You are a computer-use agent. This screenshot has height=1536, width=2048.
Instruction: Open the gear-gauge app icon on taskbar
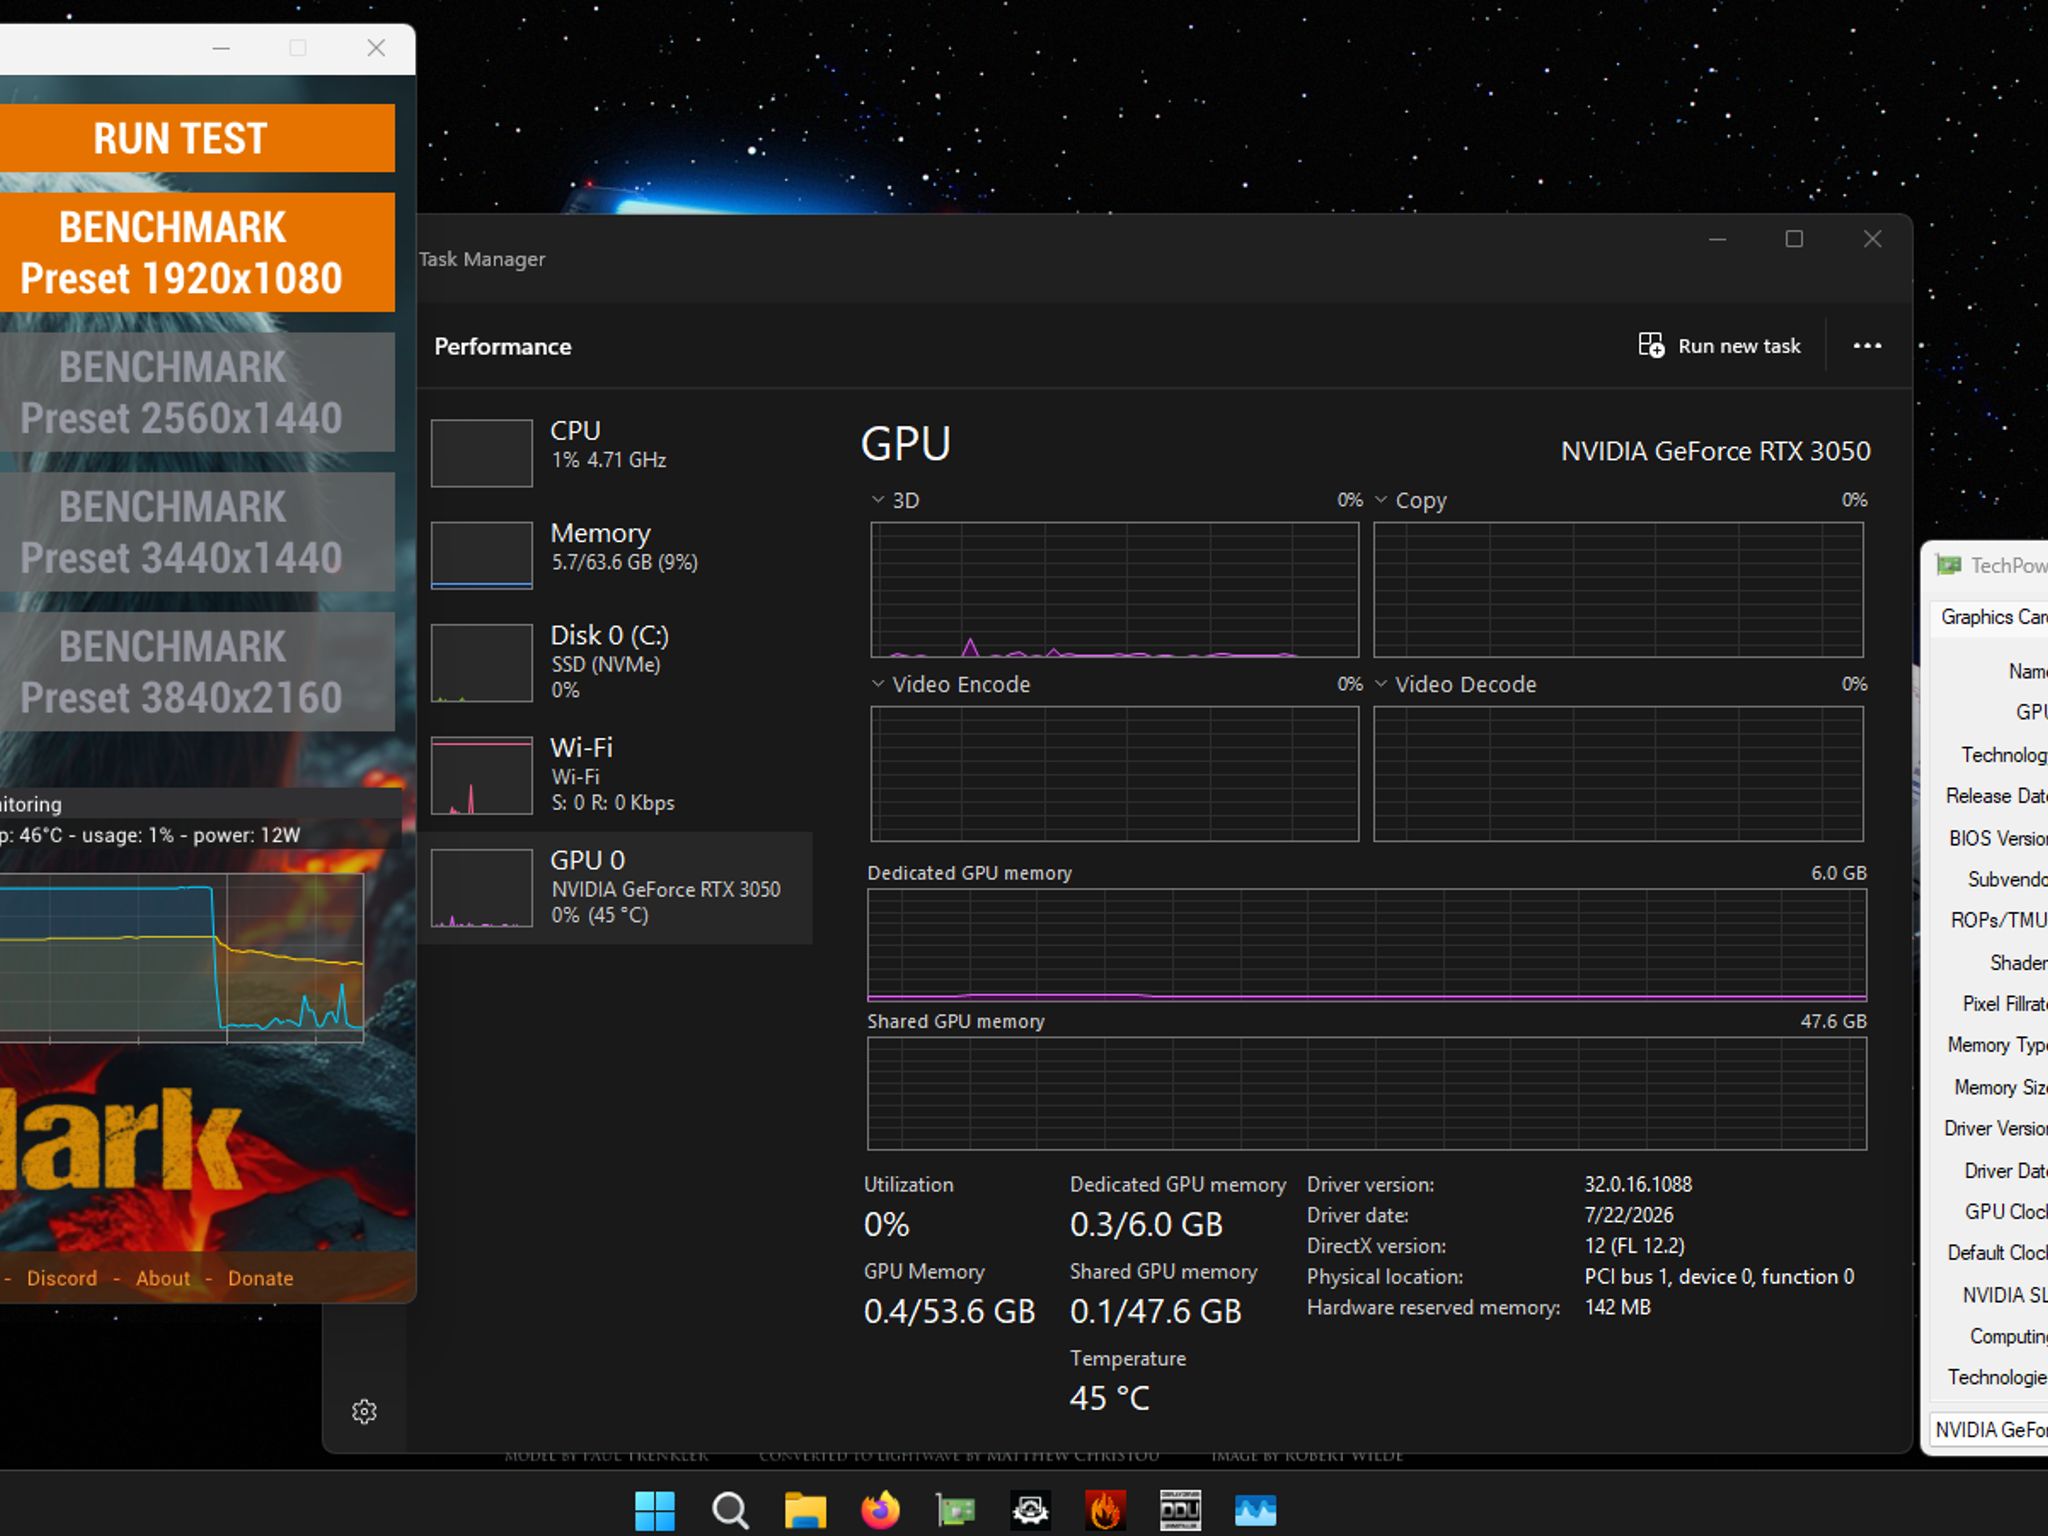coord(1030,1510)
